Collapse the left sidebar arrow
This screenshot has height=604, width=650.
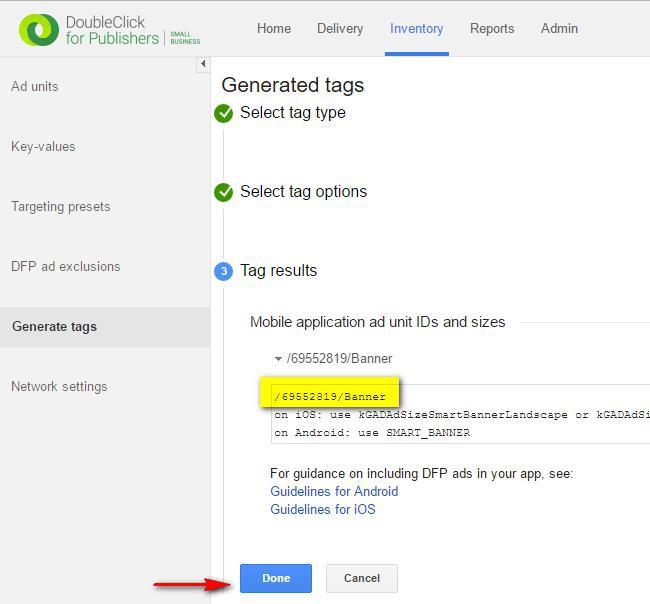click(x=203, y=64)
